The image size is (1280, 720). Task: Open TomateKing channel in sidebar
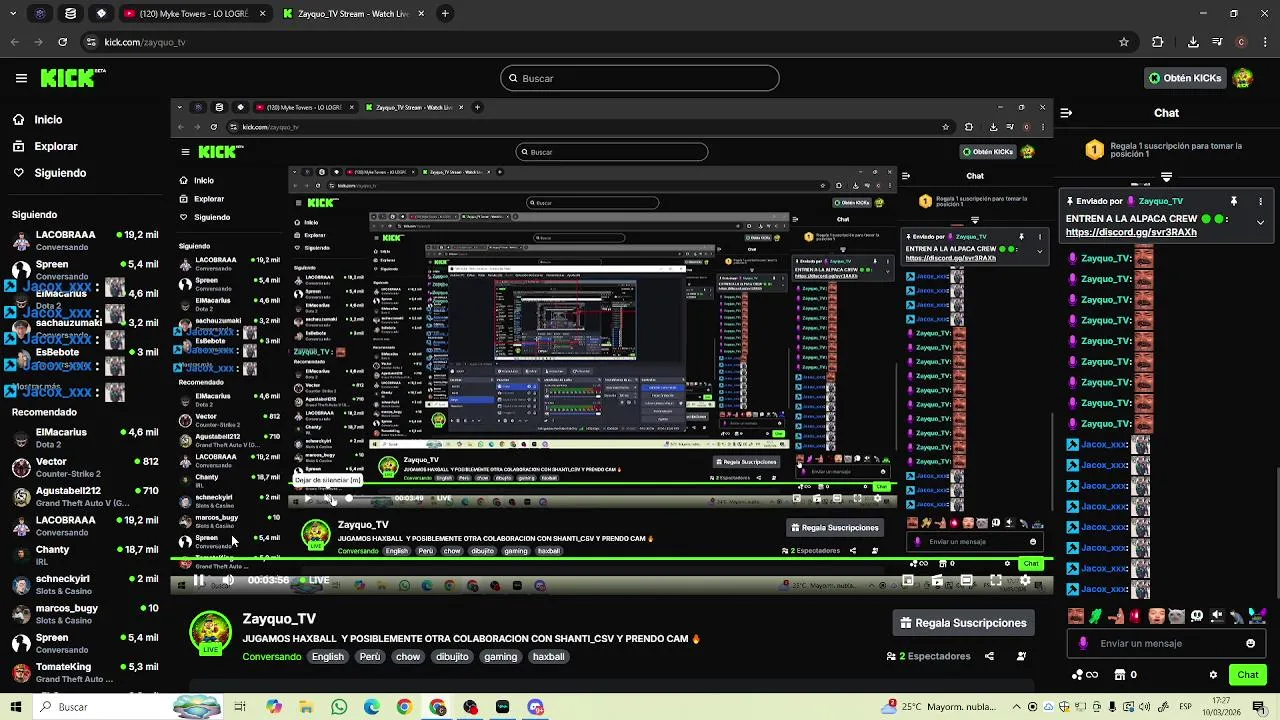coord(84,672)
